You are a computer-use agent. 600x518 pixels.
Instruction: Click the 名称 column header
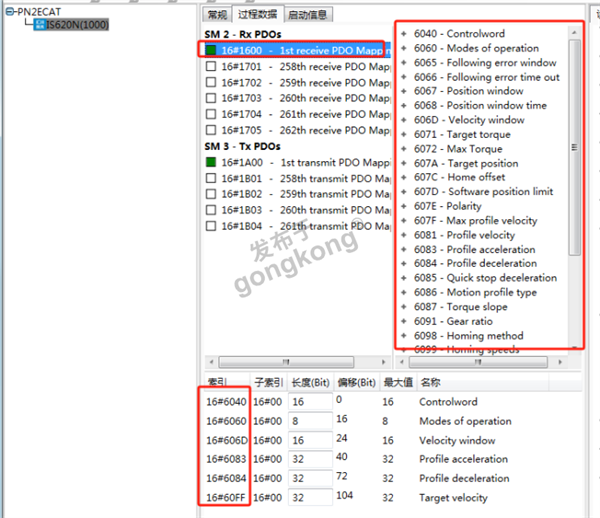click(483, 382)
